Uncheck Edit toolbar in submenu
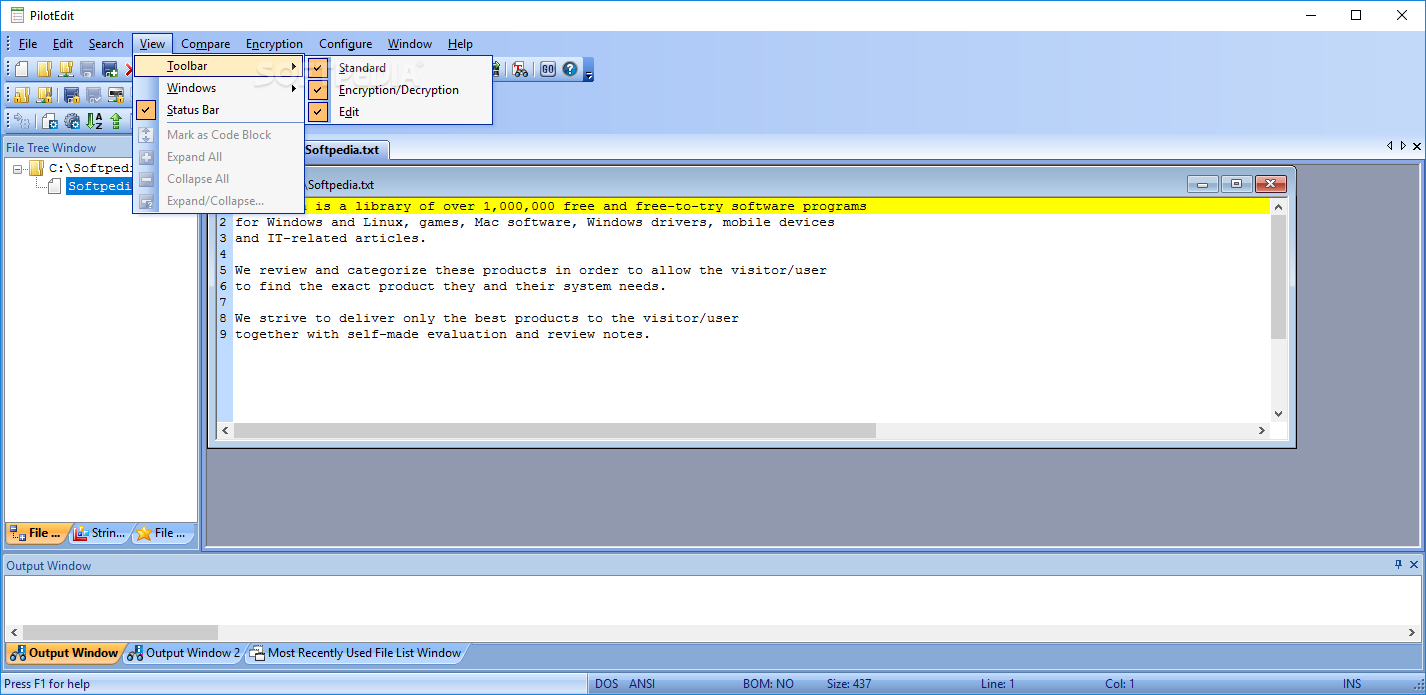The width and height of the screenshot is (1426, 695). (399, 112)
